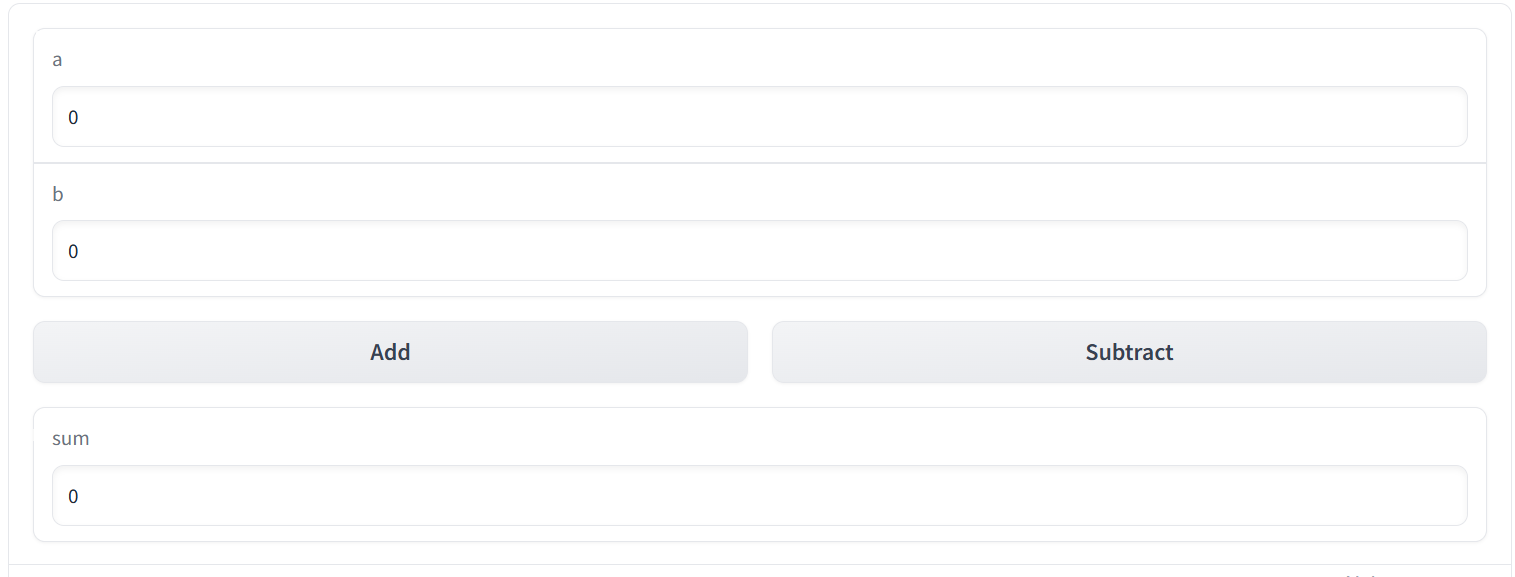The height and width of the screenshot is (577, 1515).
Task: Select the second number box under b
Action: [x=759, y=251]
